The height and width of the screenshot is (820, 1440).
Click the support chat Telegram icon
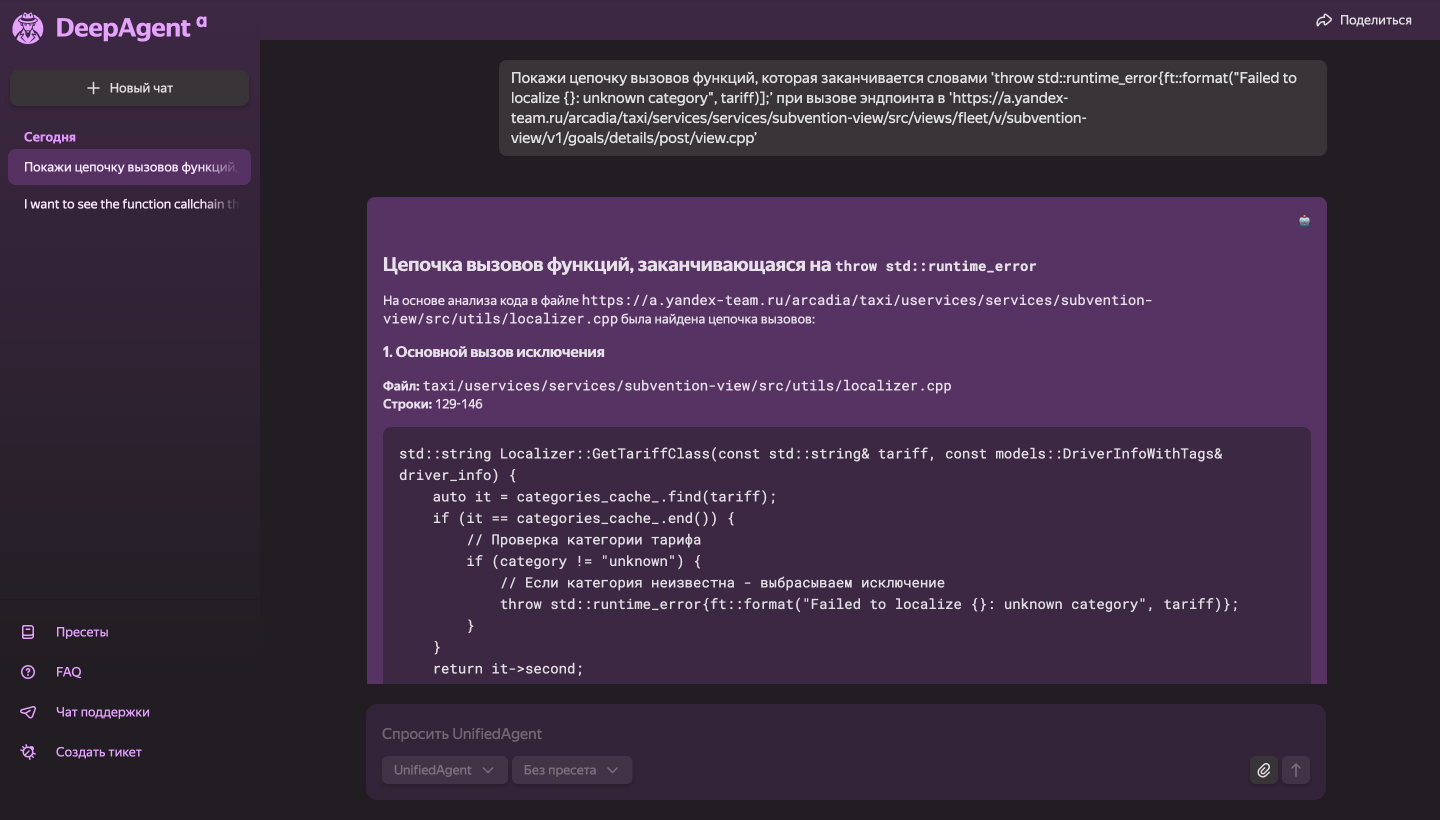click(x=28, y=712)
